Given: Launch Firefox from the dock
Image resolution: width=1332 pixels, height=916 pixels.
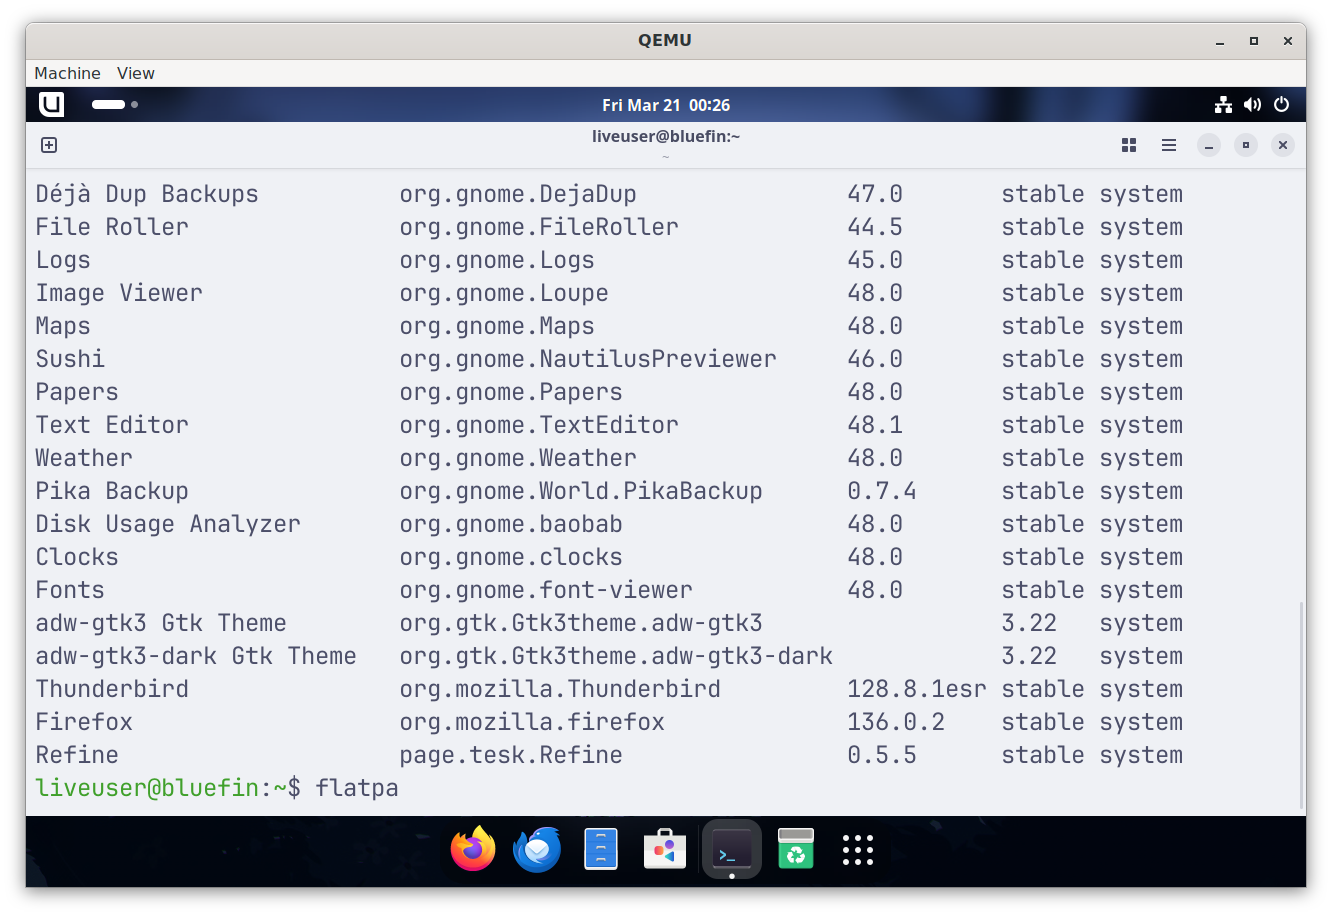Looking at the screenshot, I should click(x=473, y=849).
